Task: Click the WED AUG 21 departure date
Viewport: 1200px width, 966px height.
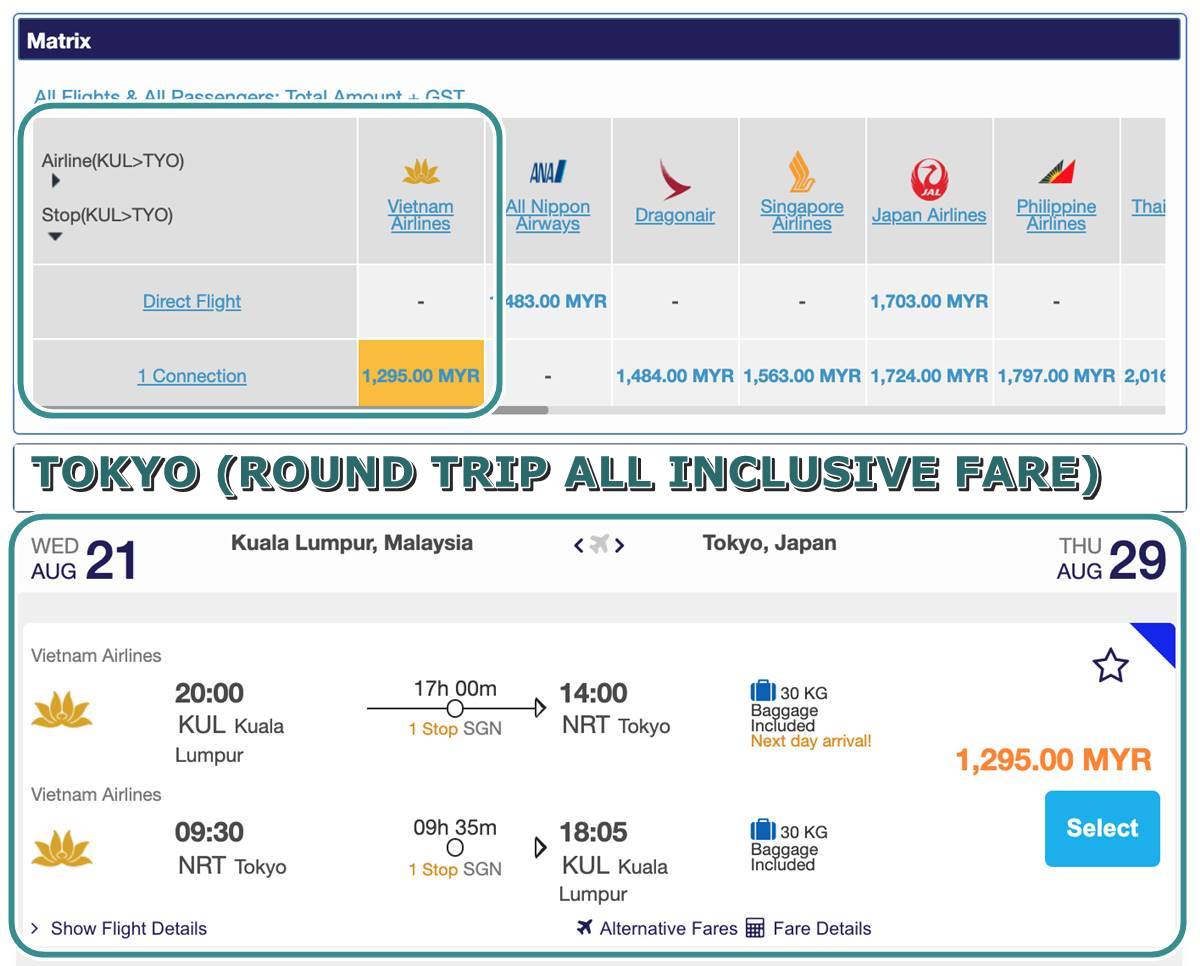Action: (84, 559)
